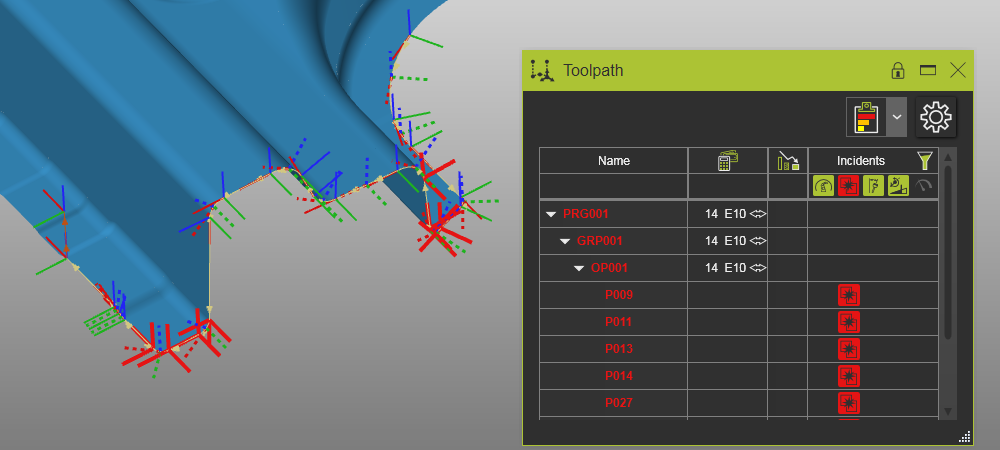Click the grey speedometer incident filter
The image size is (1000, 450).
(x=923, y=186)
